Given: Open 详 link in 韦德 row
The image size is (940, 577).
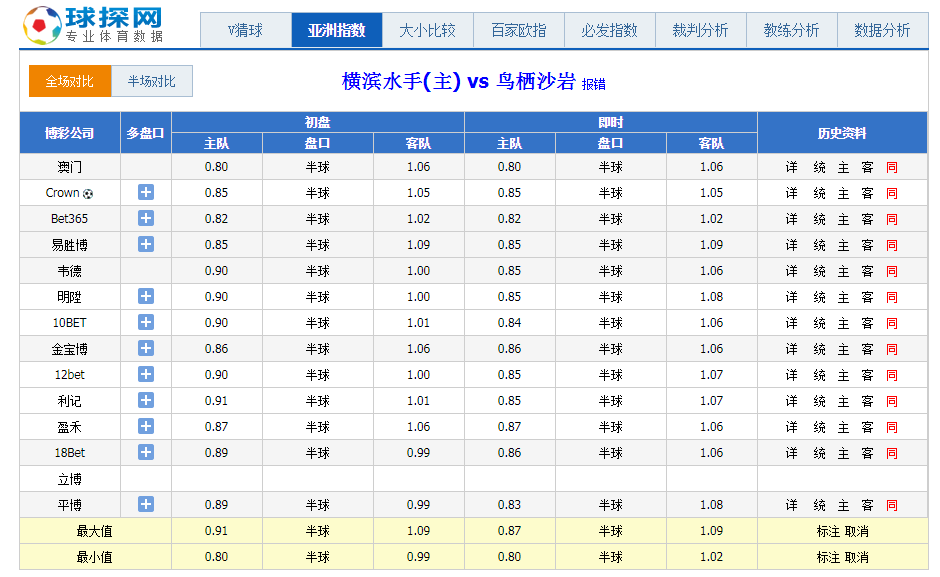Looking at the screenshot, I should pos(791,271).
